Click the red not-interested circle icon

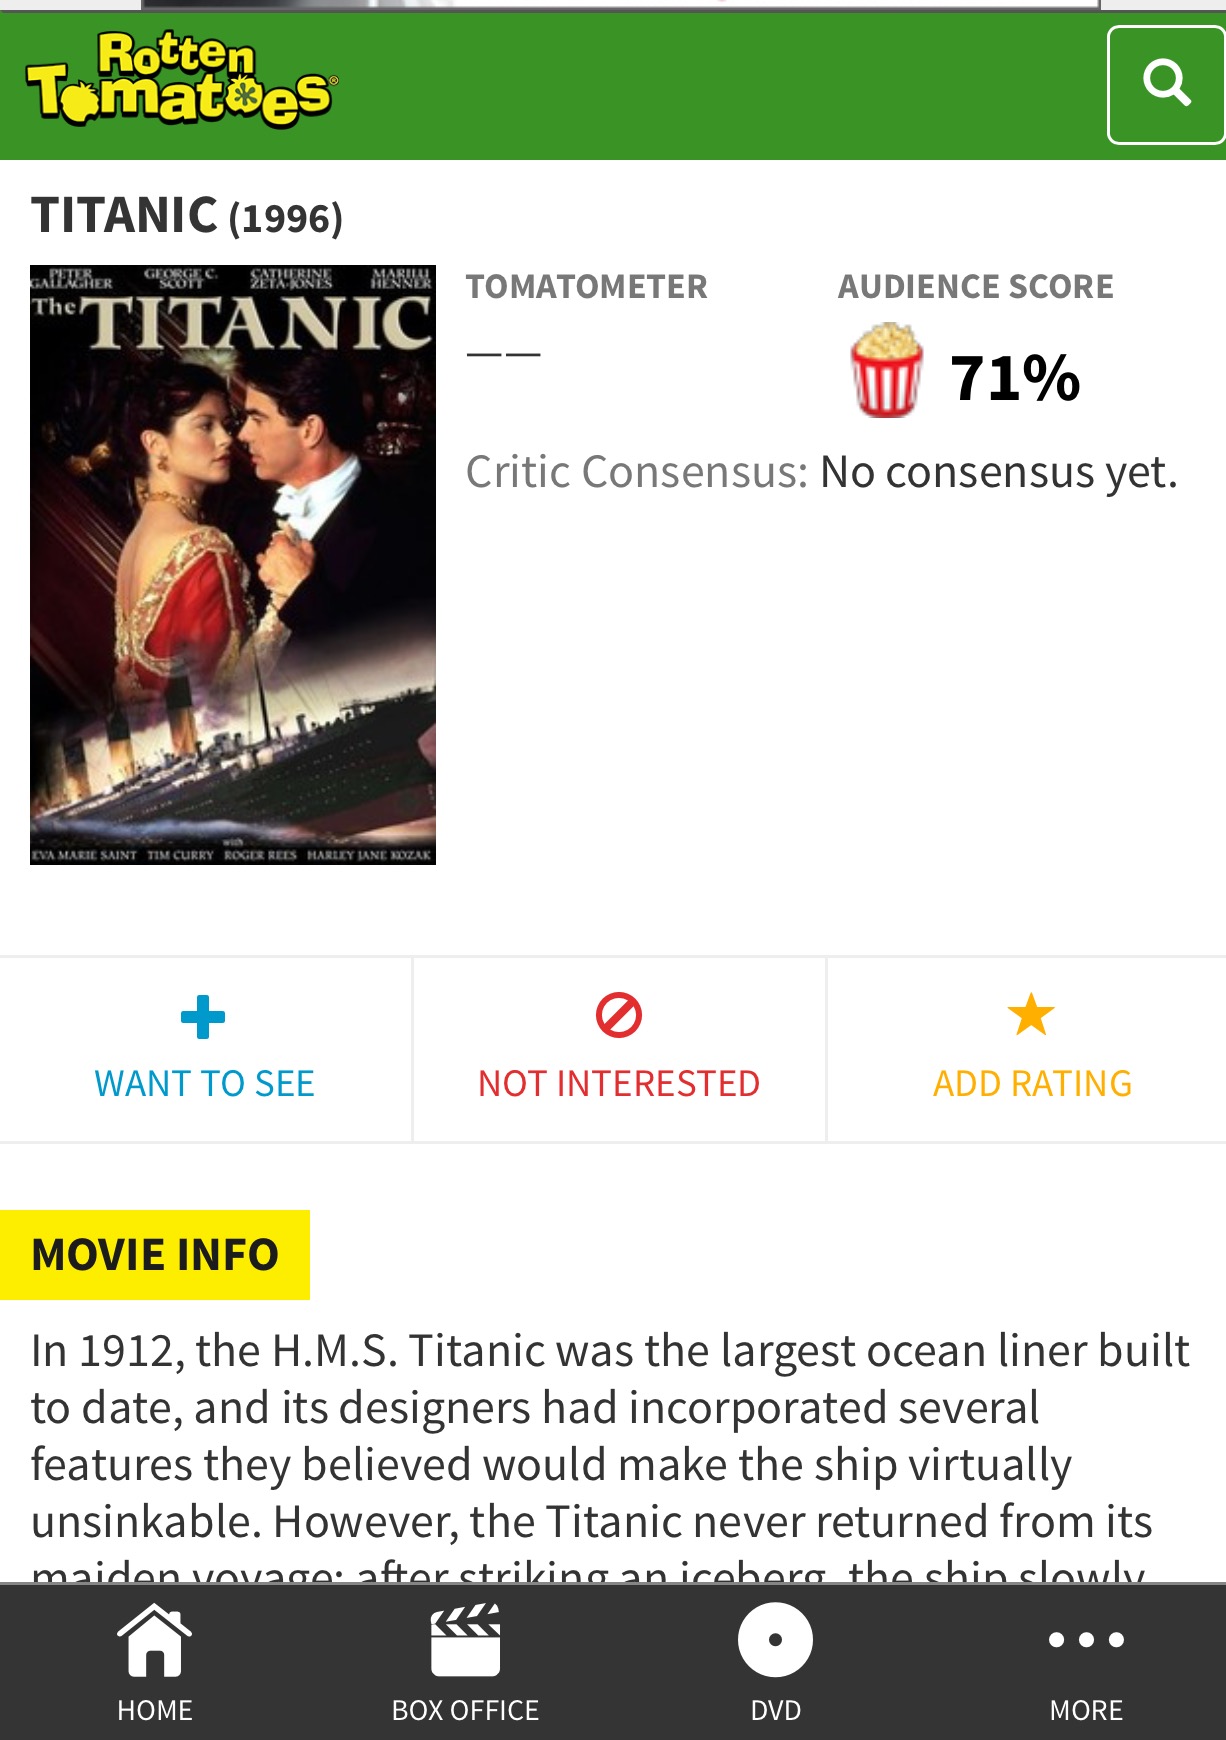point(619,1016)
